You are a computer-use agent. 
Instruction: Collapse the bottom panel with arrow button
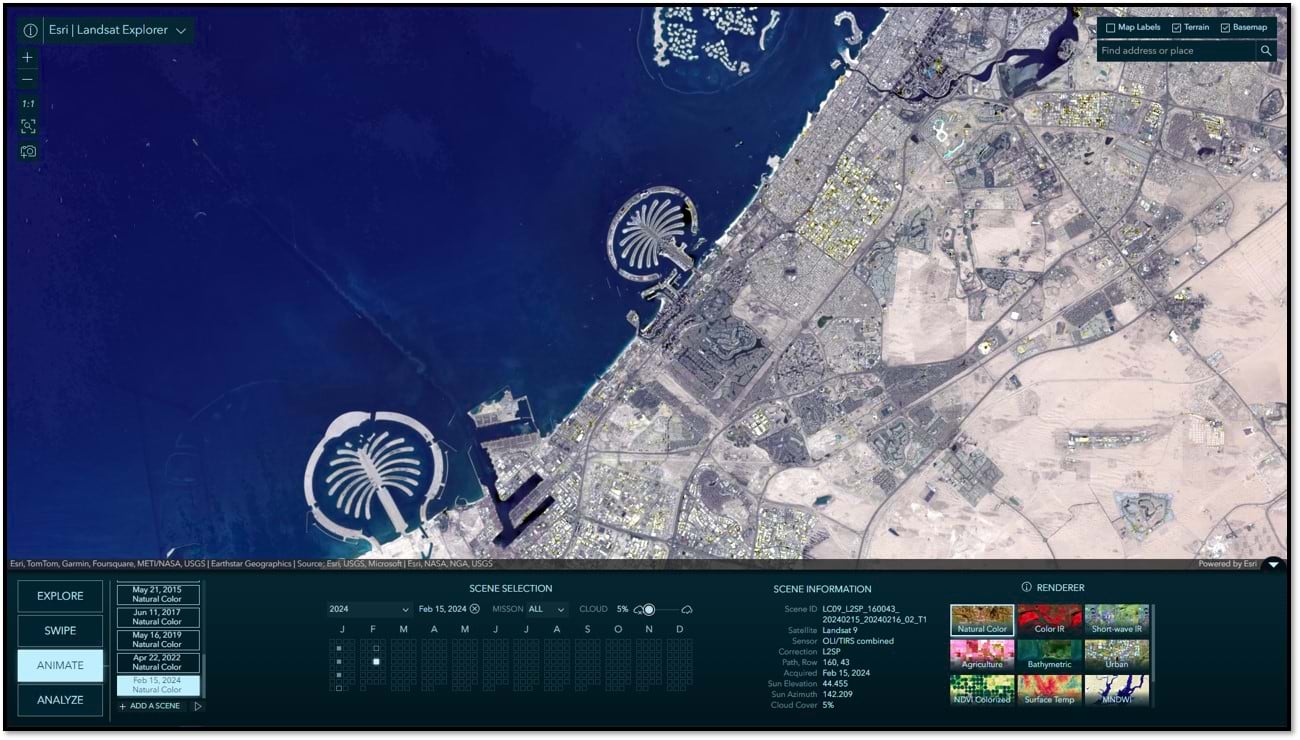(1273, 564)
